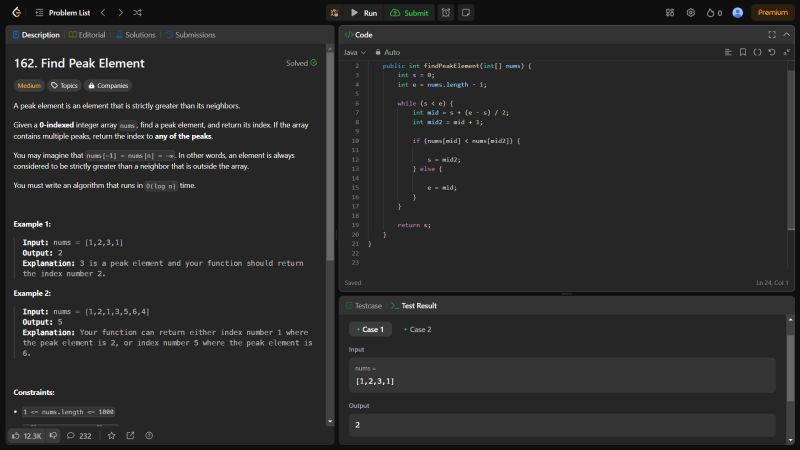
Task: Click the curly braces icon in editor toolbar
Action: point(757,52)
